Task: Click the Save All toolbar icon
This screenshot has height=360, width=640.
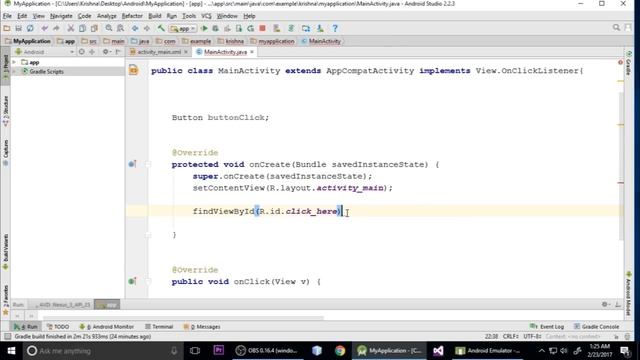Action: (18, 28)
